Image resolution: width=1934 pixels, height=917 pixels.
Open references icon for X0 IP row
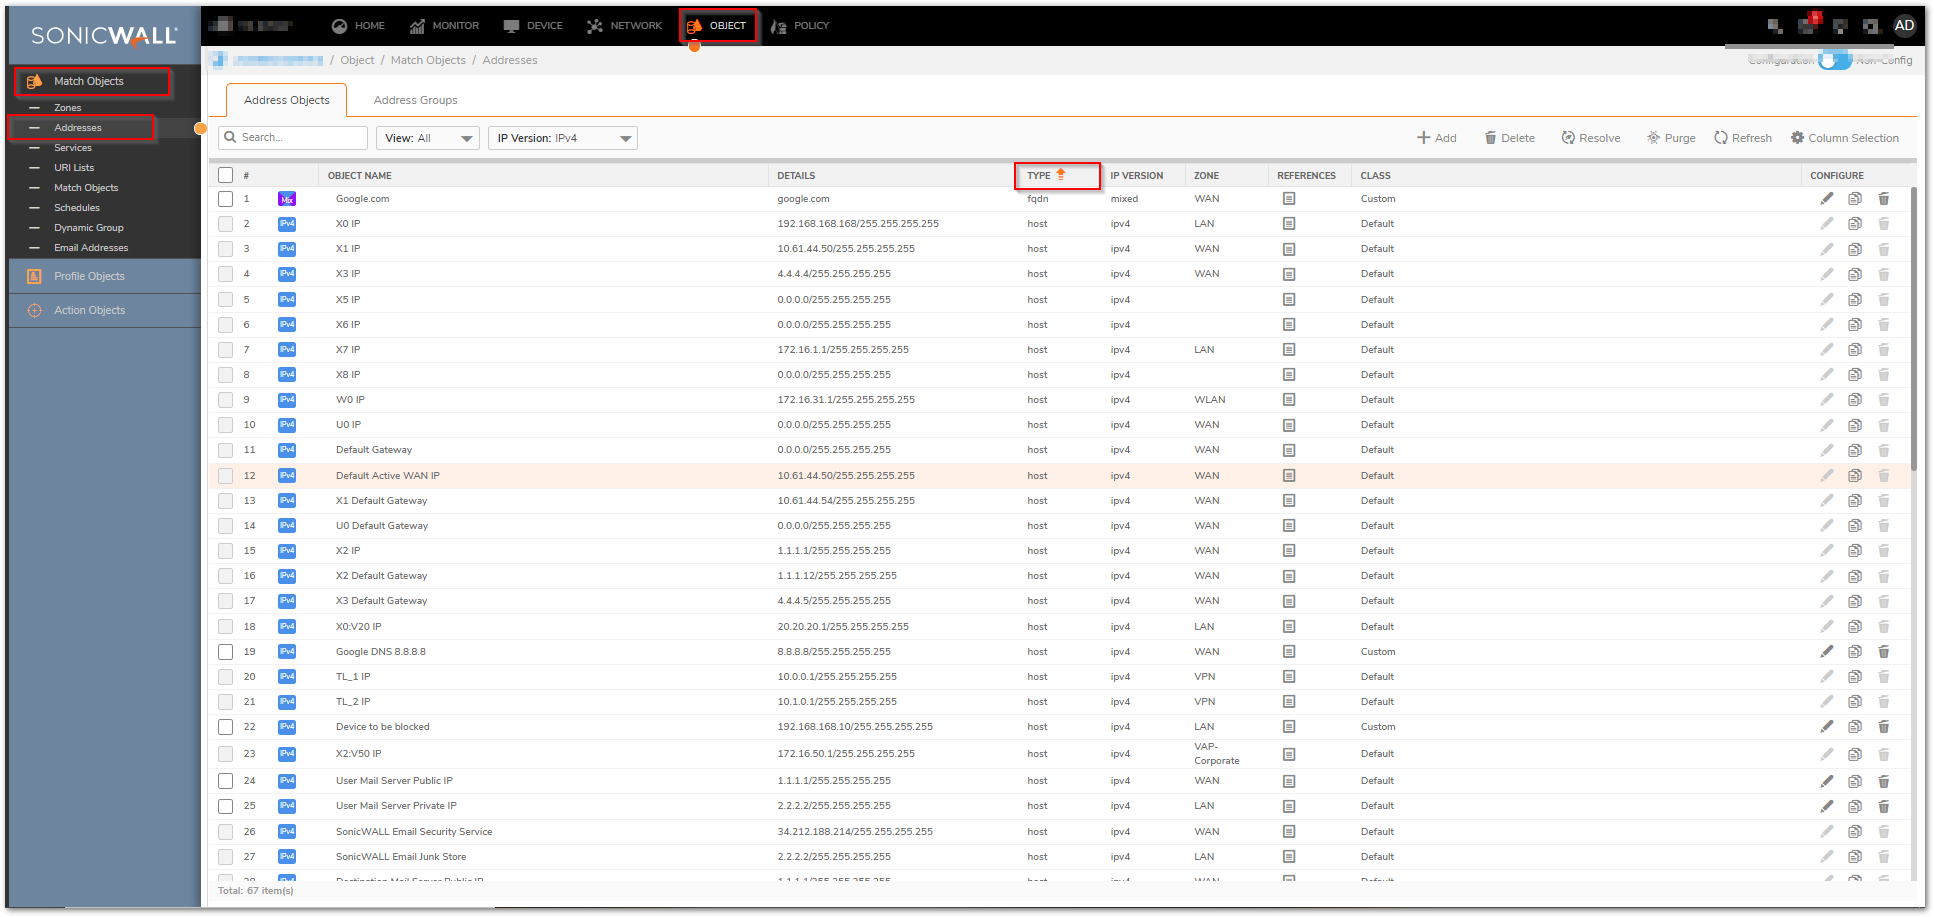[x=1288, y=224]
